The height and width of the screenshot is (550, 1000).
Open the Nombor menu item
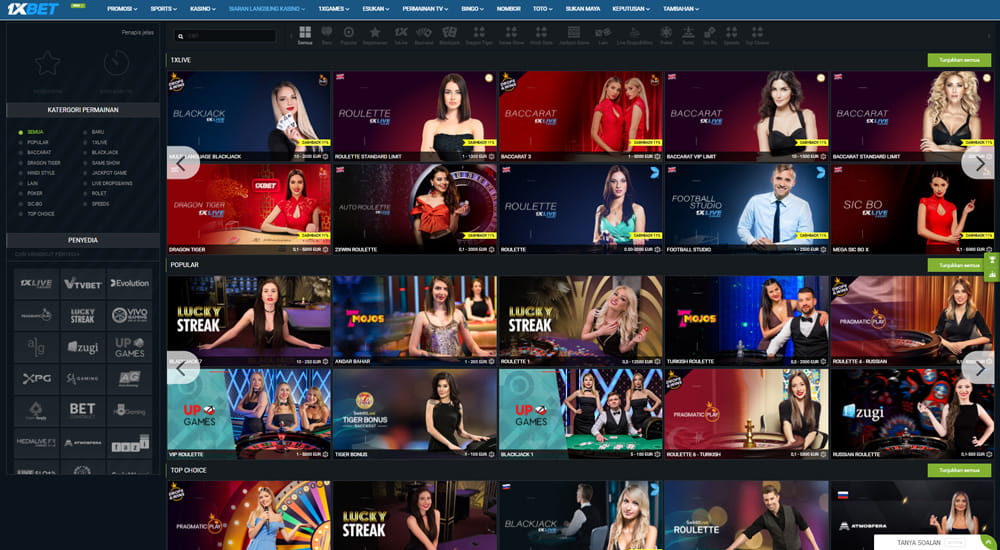click(x=508, y=9)
